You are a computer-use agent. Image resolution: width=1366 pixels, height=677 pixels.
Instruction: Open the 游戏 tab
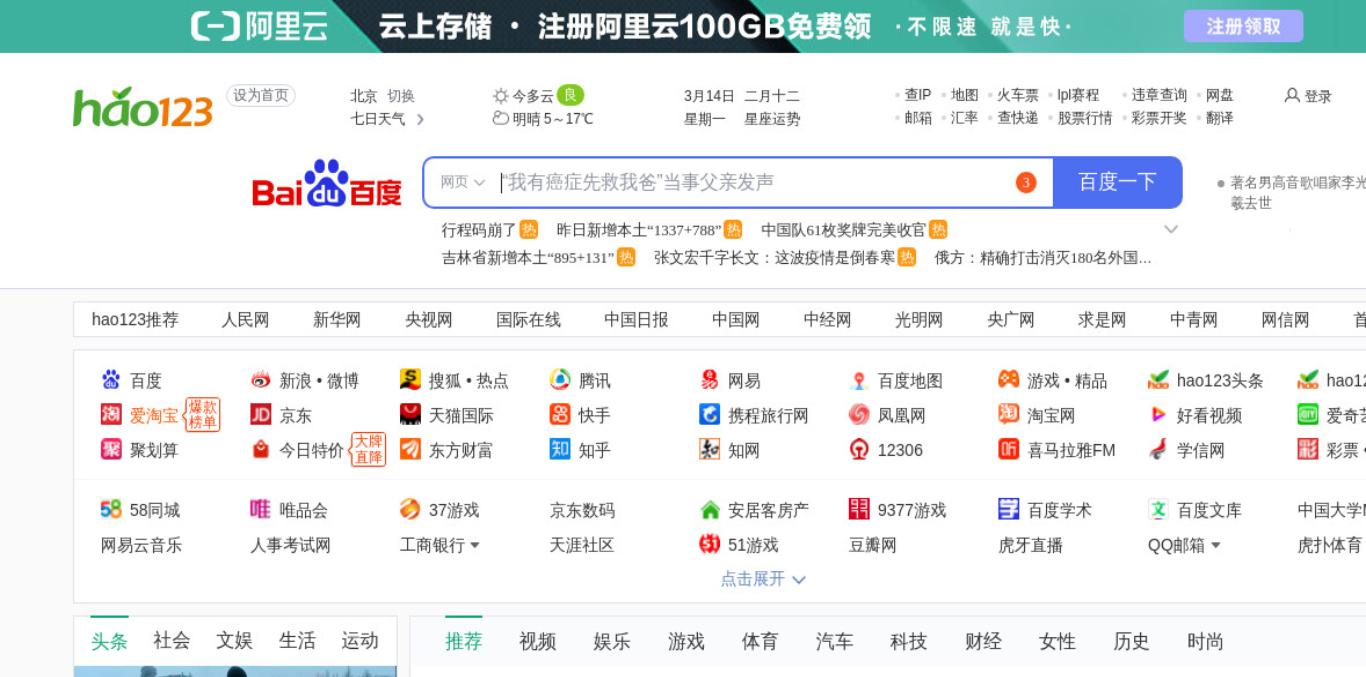686,641
